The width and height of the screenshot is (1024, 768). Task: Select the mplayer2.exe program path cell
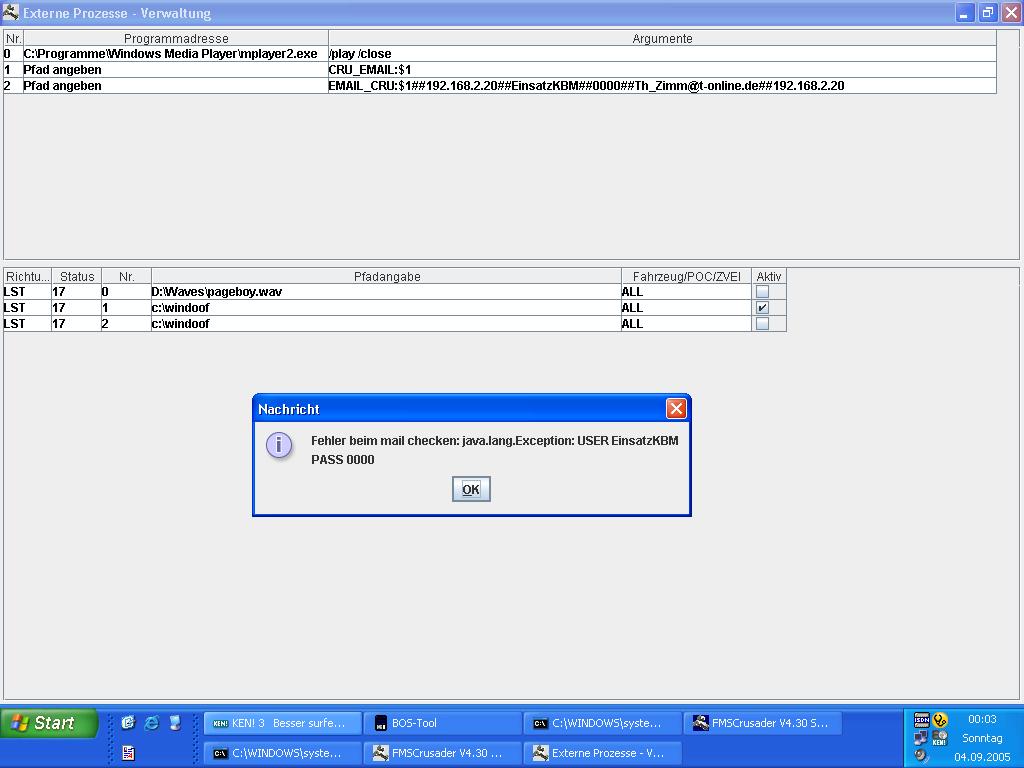click(175, 54)
